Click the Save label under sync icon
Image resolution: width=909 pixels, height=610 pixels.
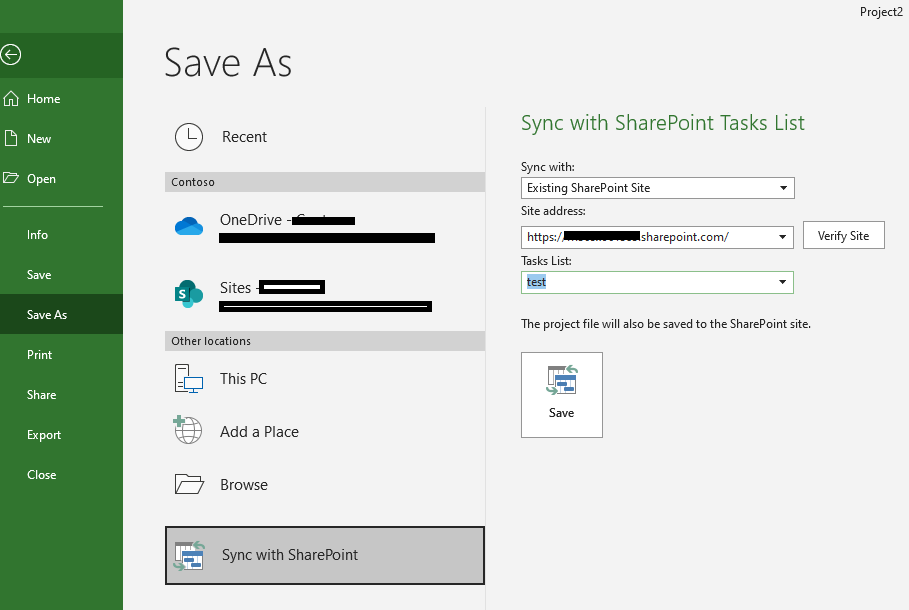(561, 413)
